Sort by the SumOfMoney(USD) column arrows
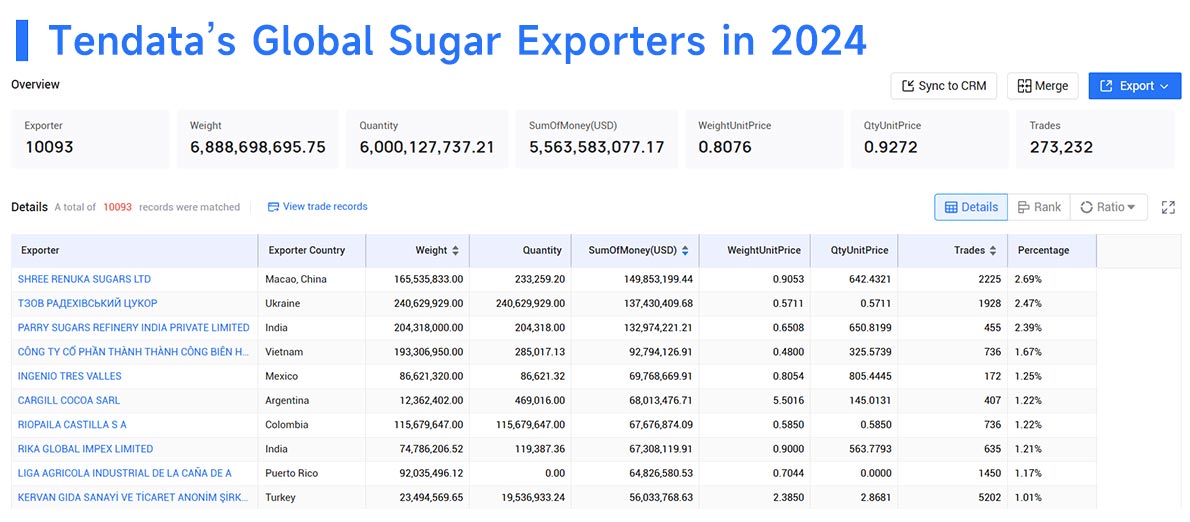Viewport: 1190px width, 522px height. click(685, 250)
